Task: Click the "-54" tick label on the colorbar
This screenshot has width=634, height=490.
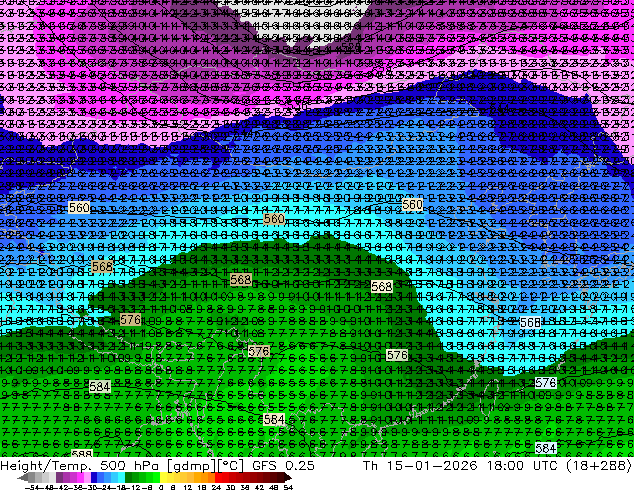Action: [32, 487]
